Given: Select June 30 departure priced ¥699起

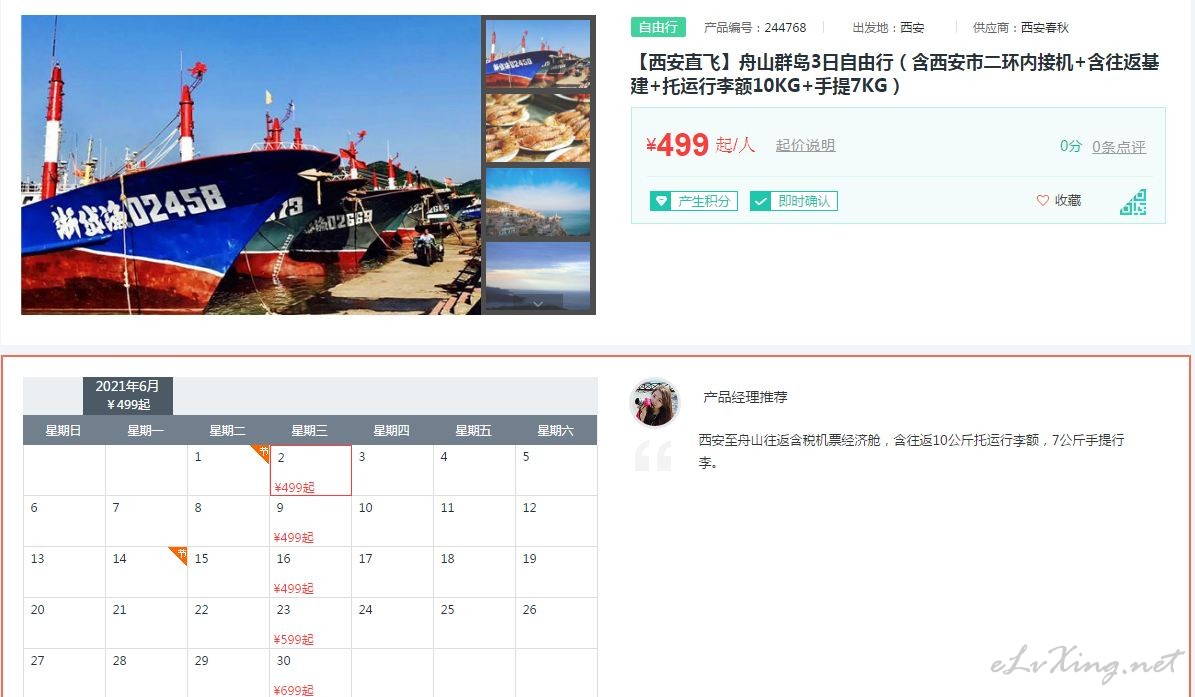Looking at the screenshot, I should 311,673.
